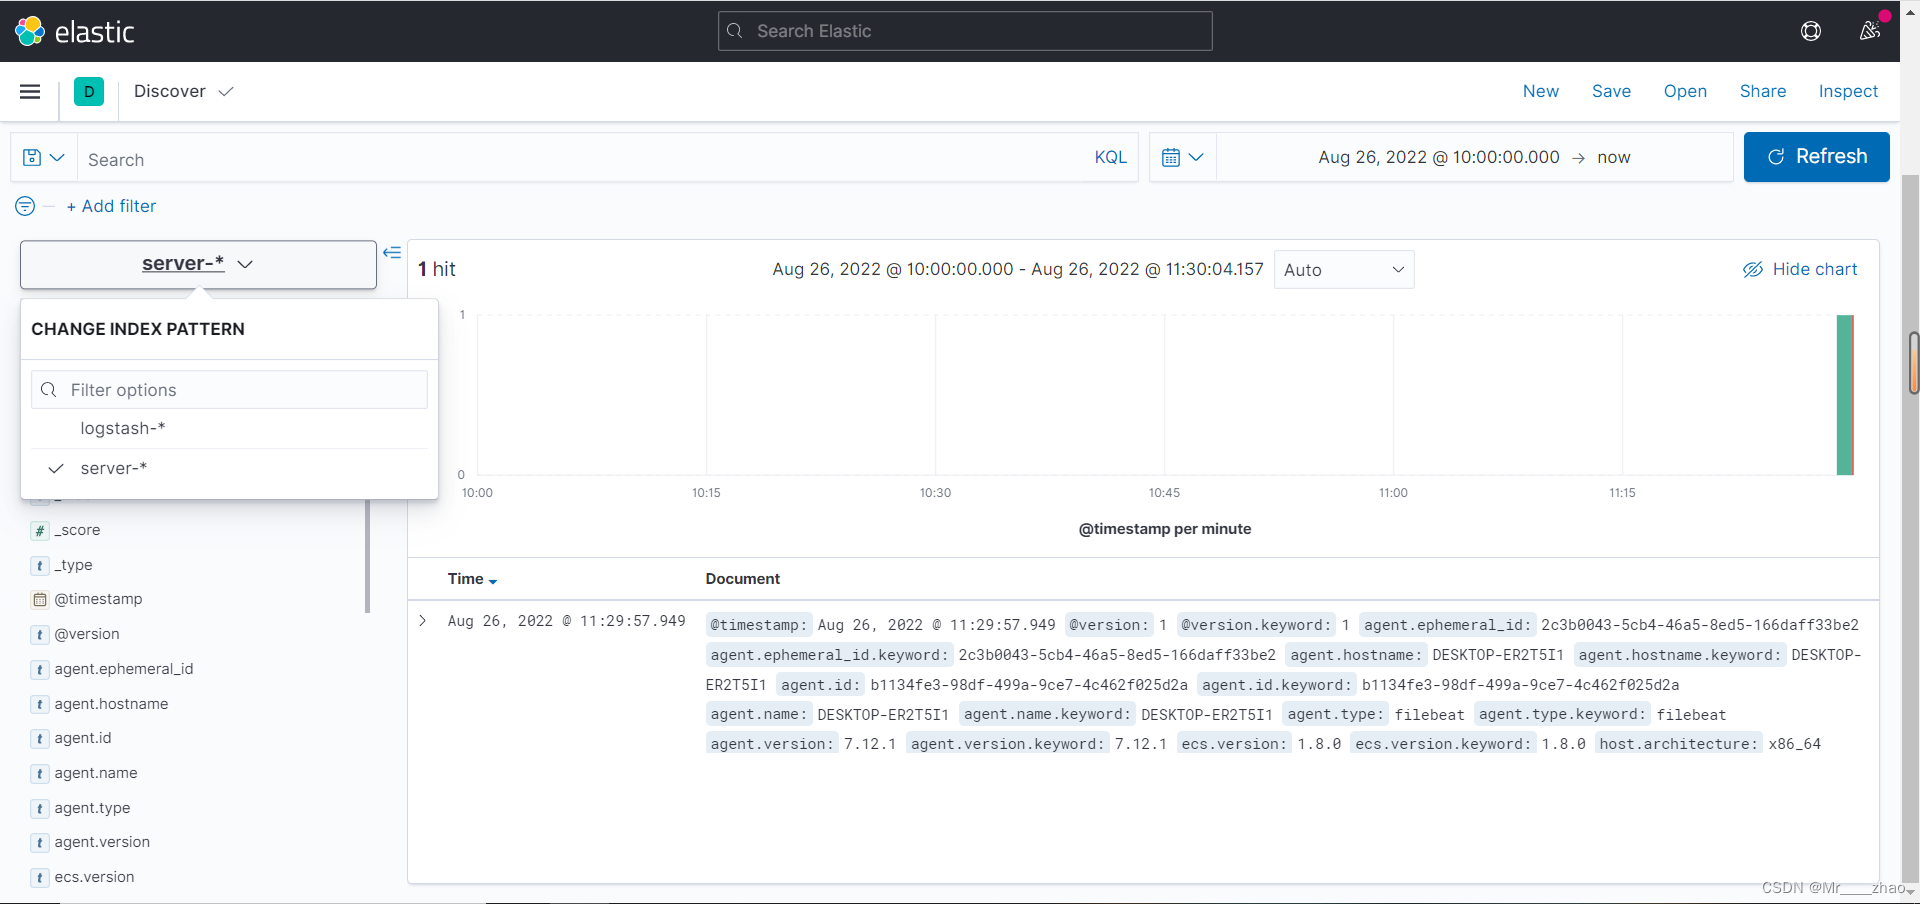Open the calendar quick date menu
The image size is (1920, 904).
click(x=1183, y=157)
